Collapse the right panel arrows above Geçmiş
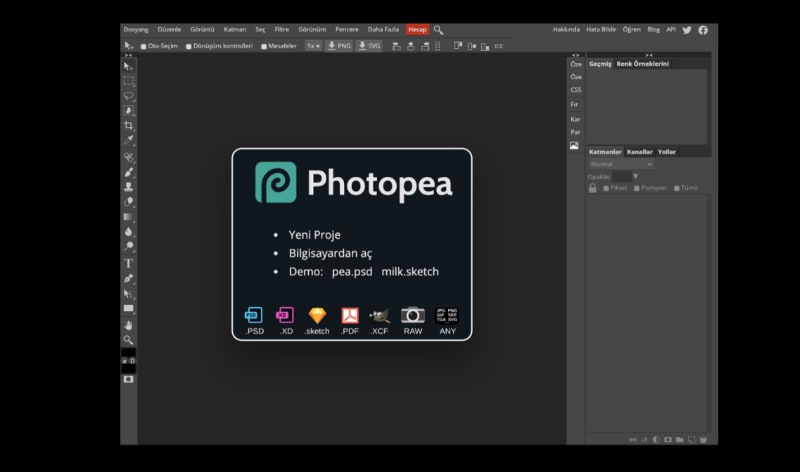800x472 pixels. [649, 55]
